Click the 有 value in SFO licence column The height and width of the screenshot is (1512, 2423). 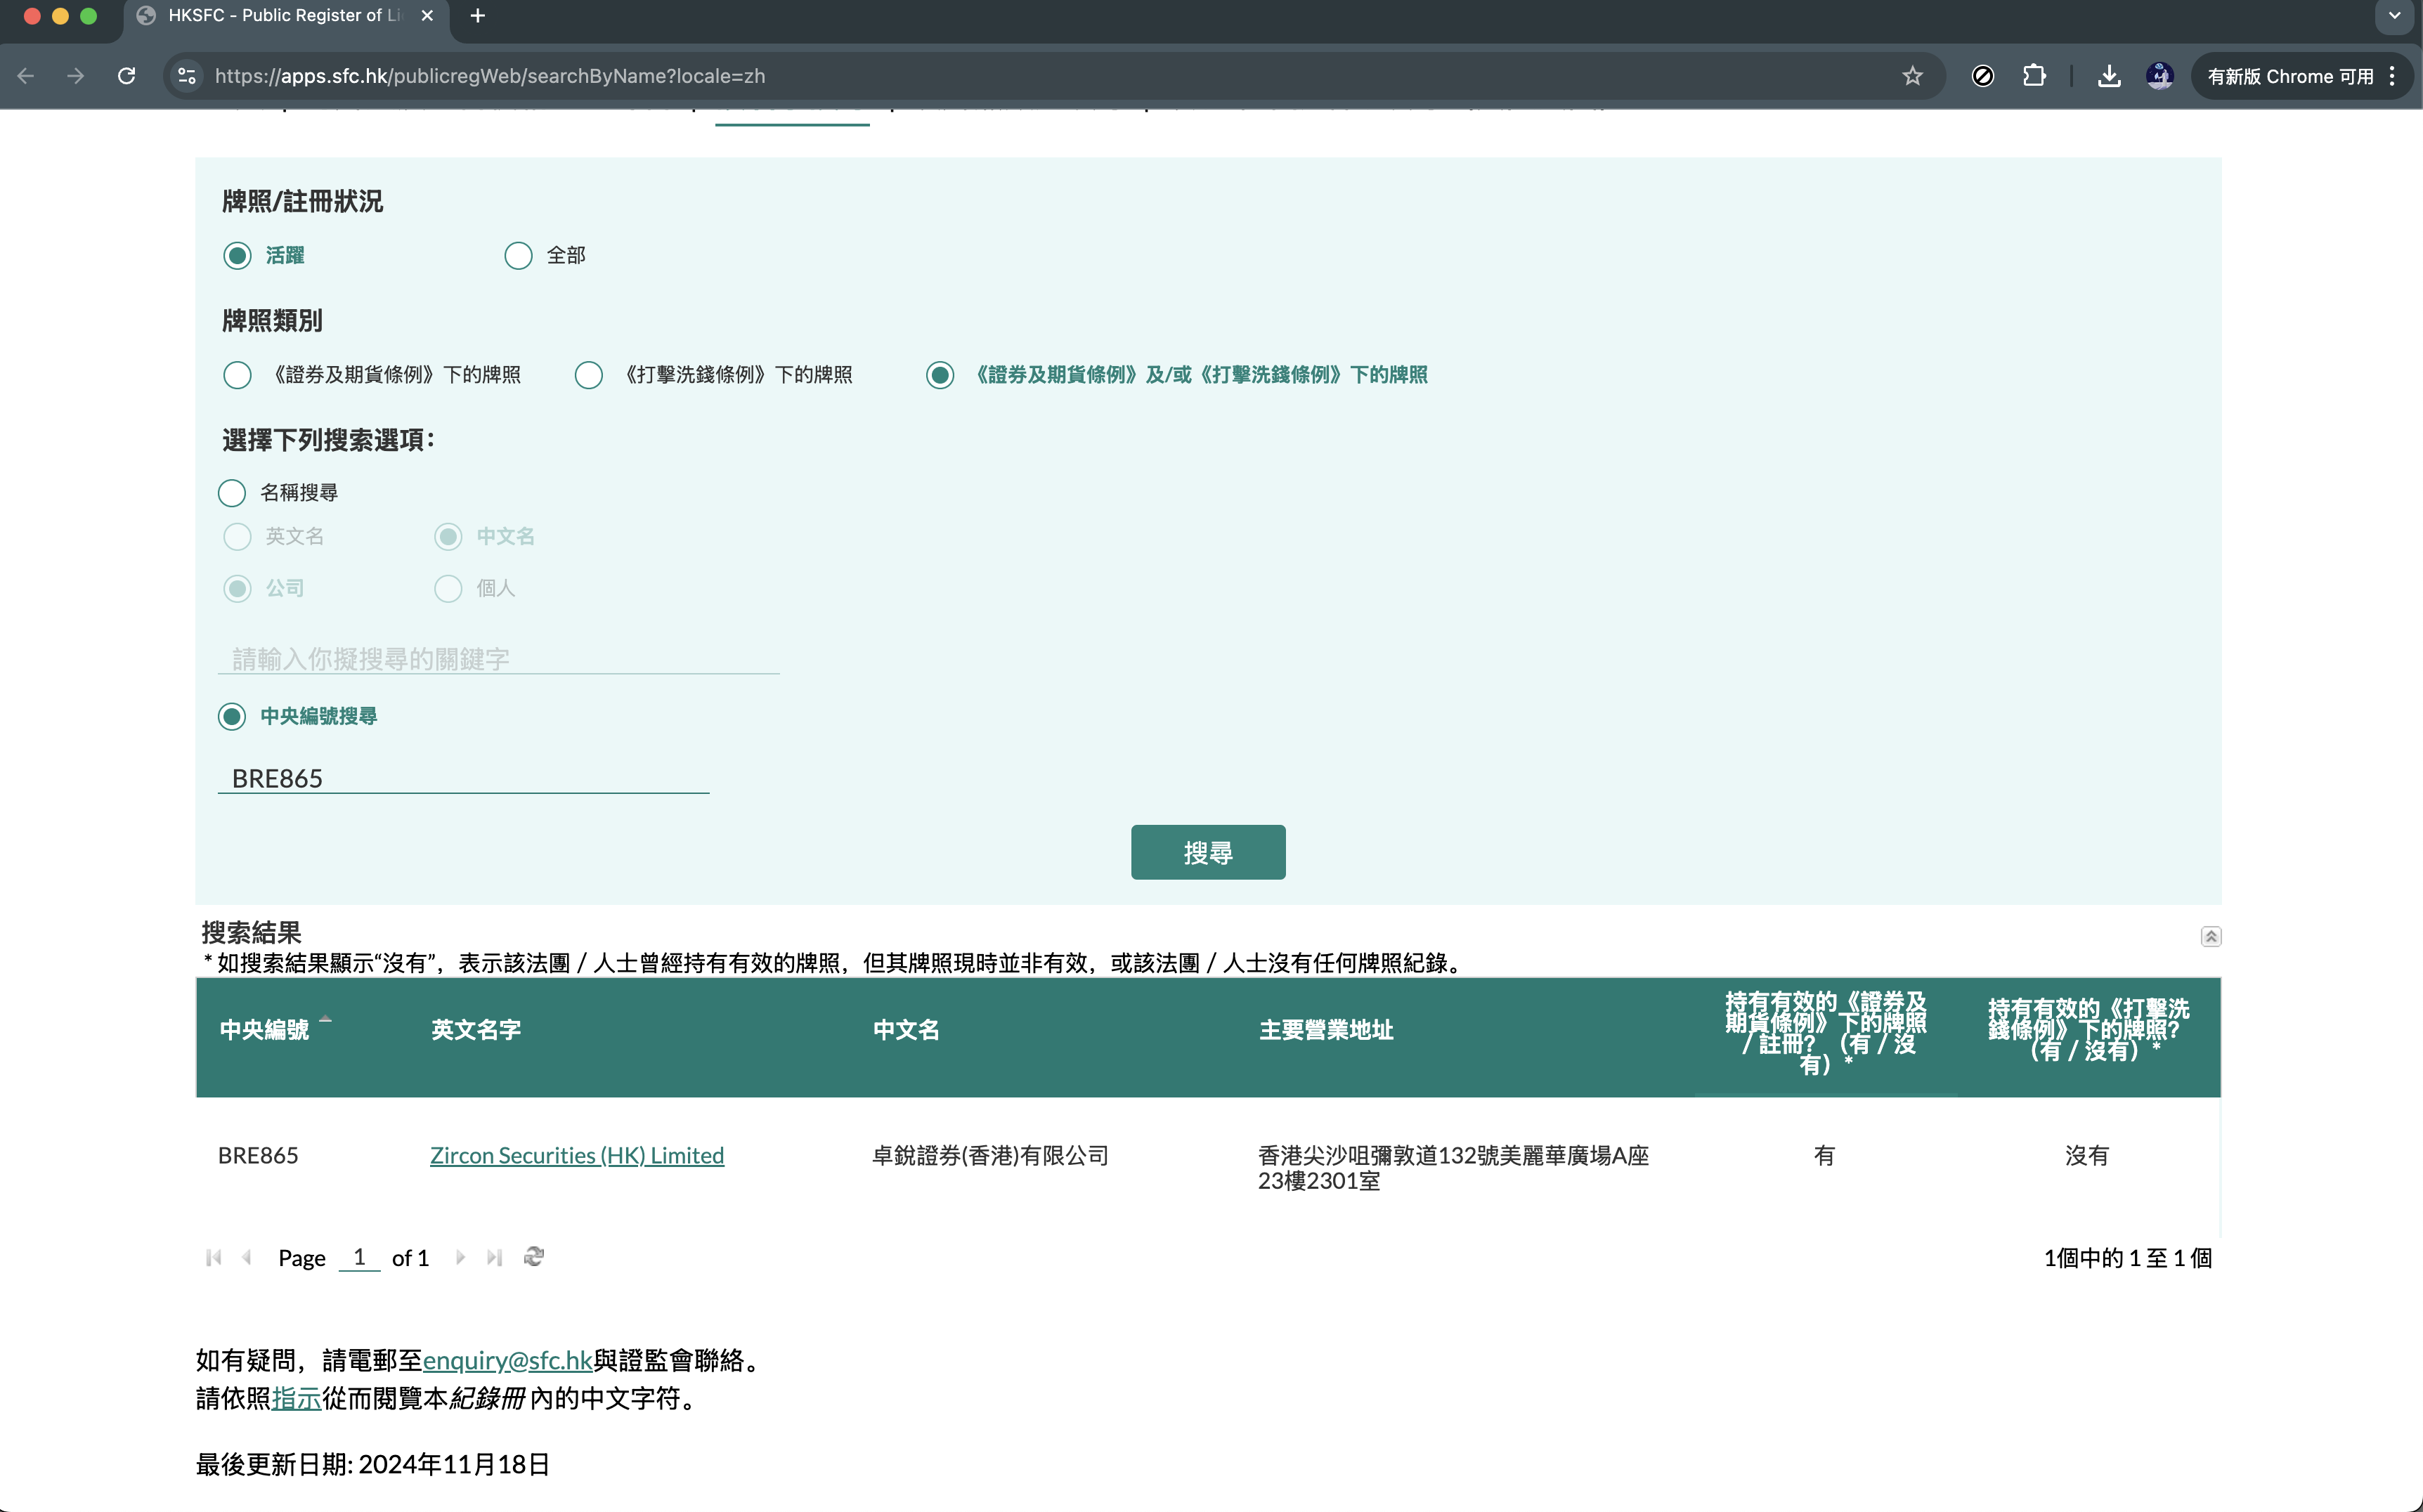click(1824, 1155)
